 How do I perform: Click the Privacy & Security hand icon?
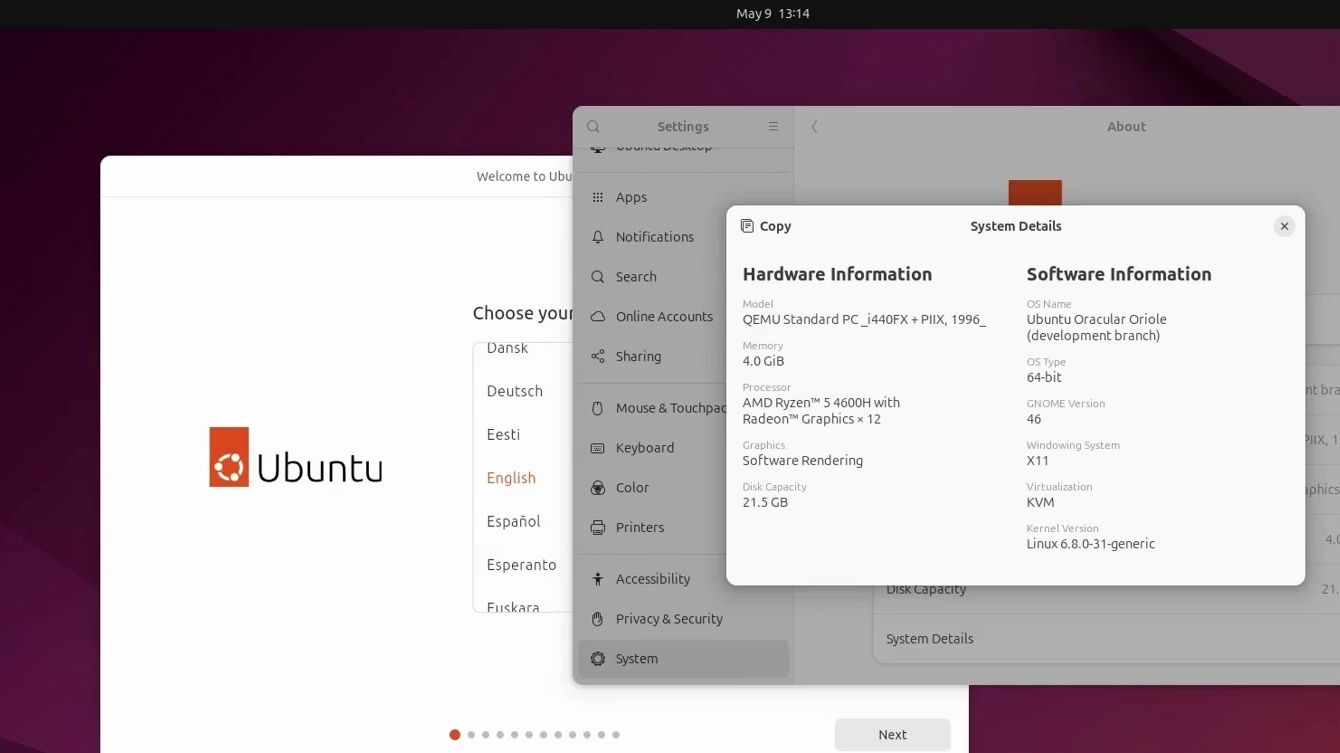(598, 619)
